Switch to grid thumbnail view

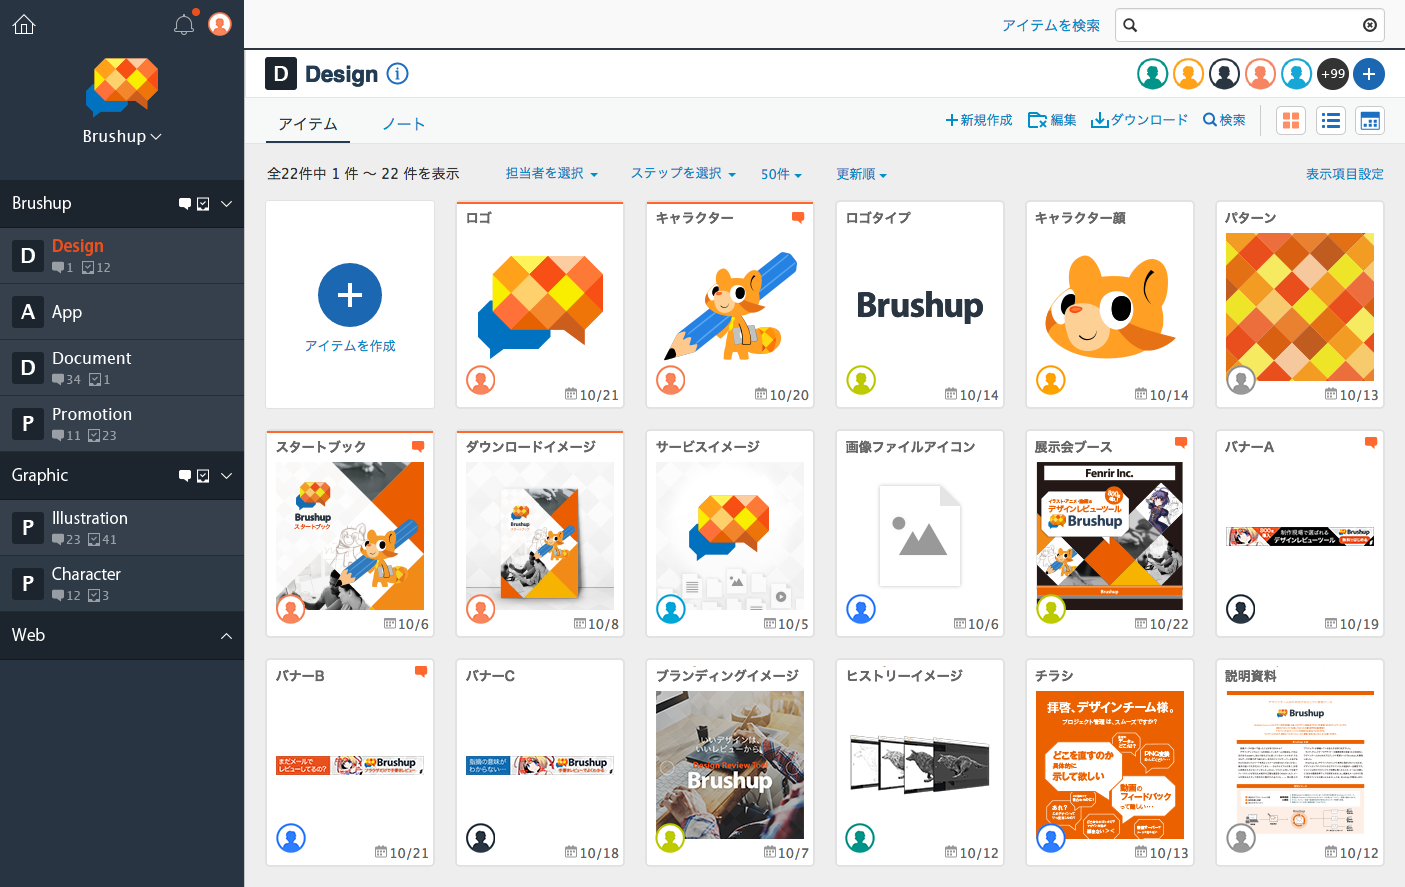pos(1291,121)
